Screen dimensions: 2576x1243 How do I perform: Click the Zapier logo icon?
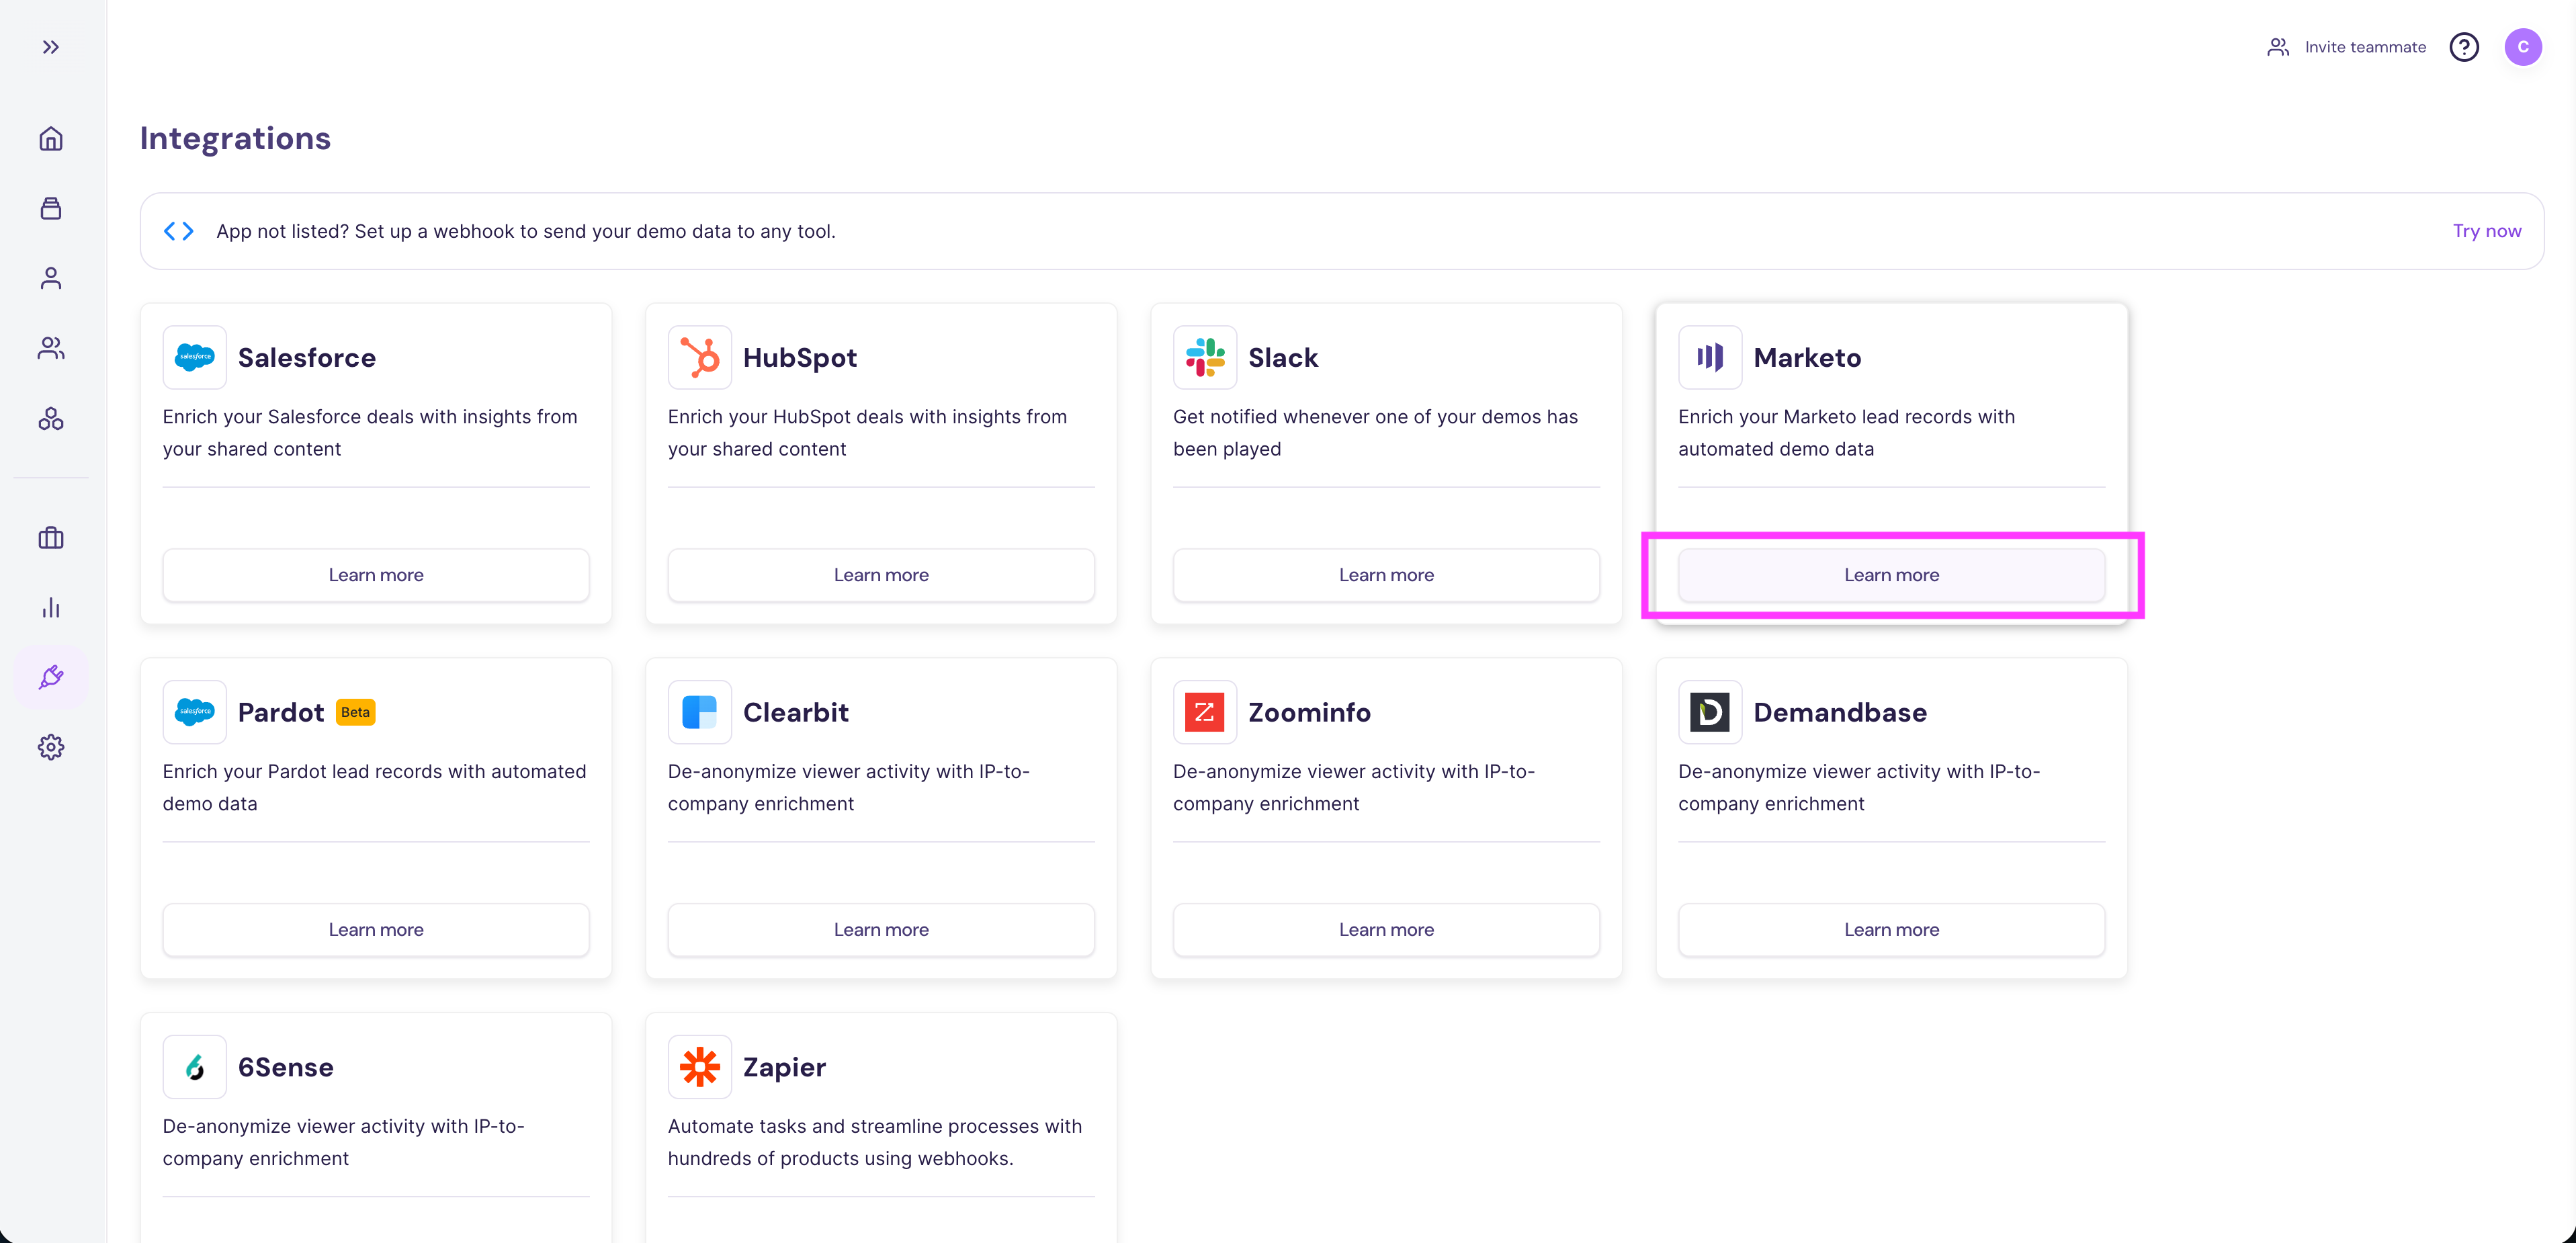point(700,1067)
